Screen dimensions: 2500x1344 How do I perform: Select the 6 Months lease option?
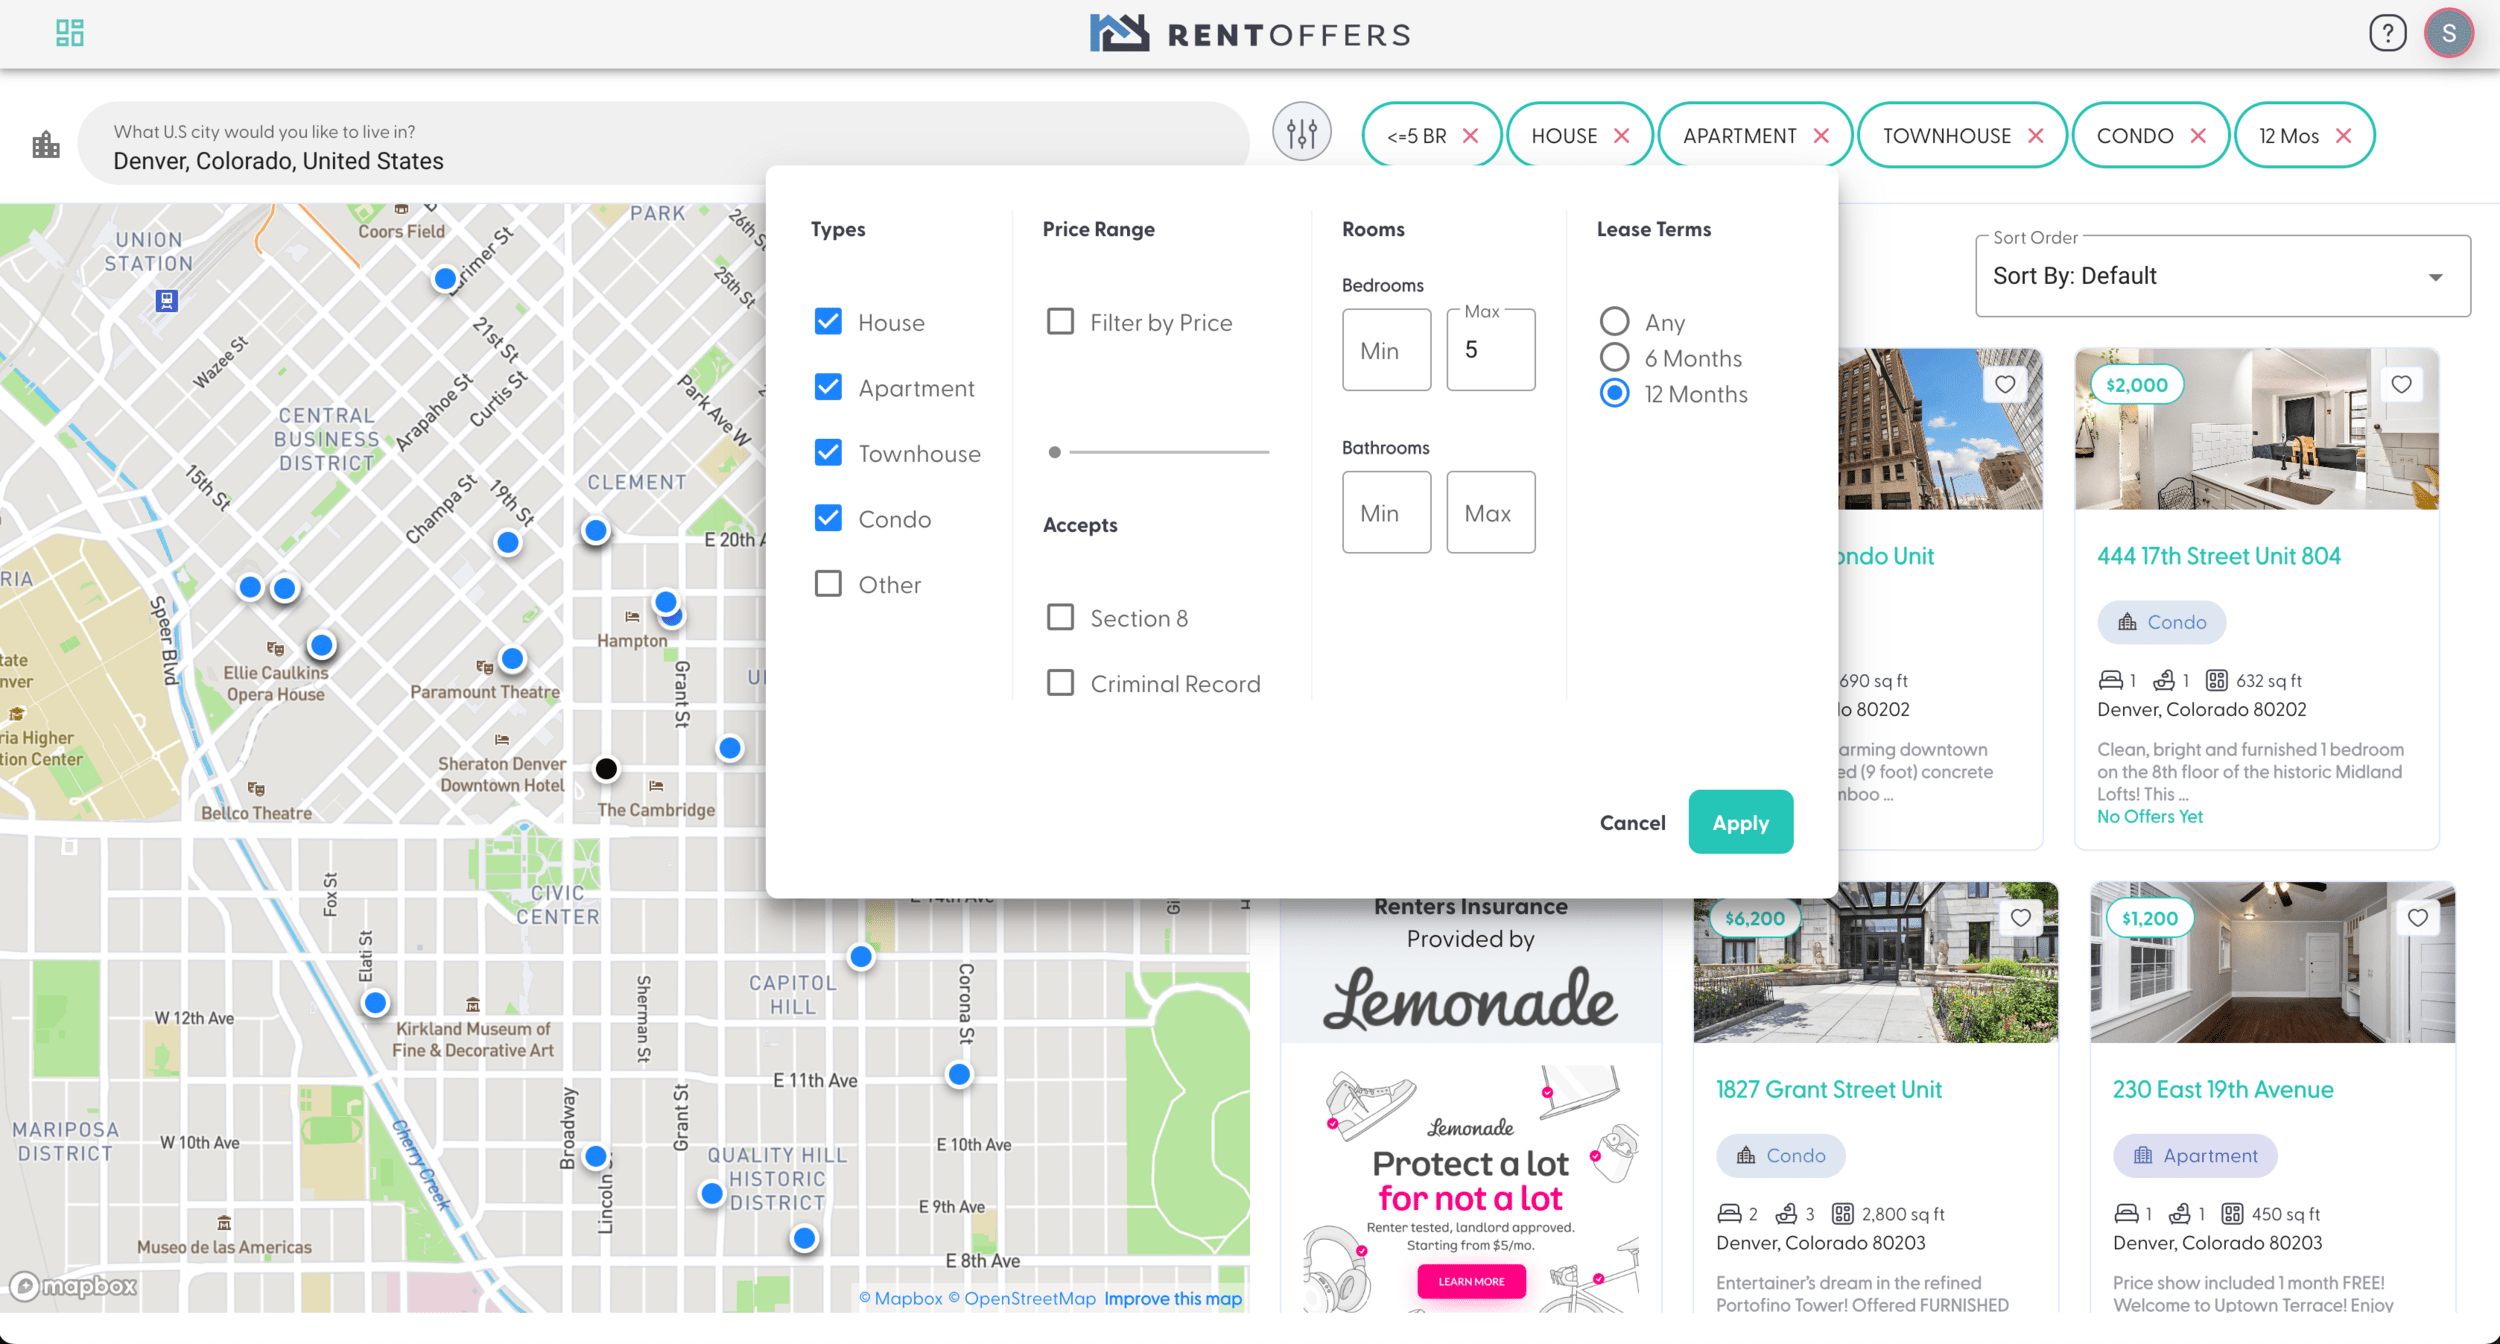pyautogui.click(x=1614, y=357)
